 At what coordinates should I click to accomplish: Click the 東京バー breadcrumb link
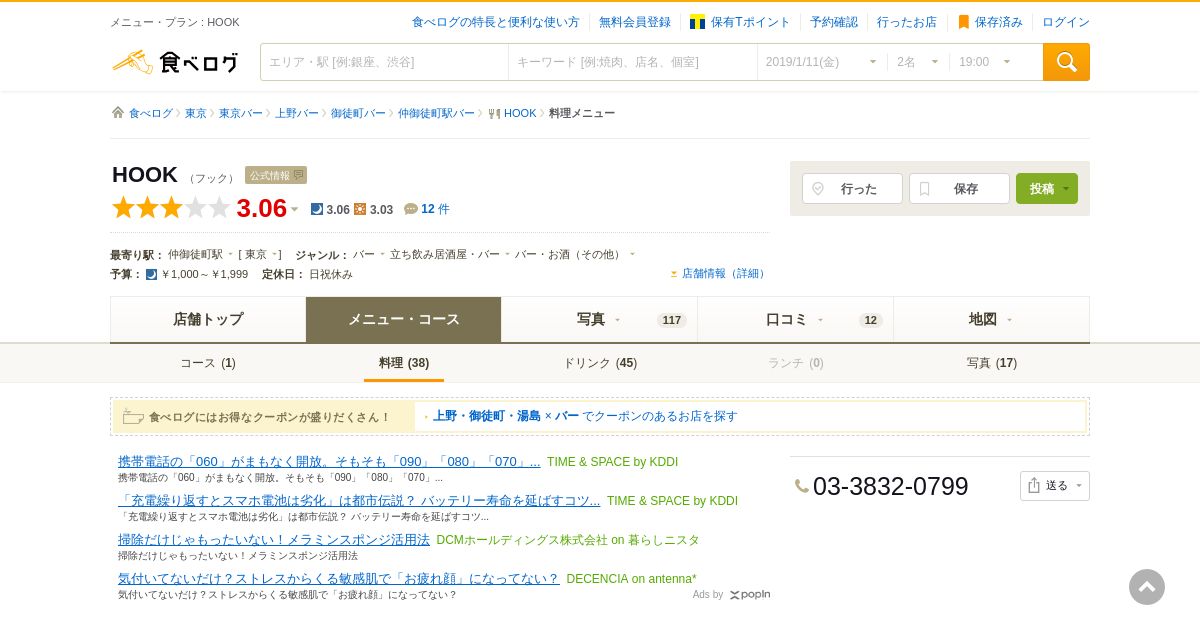pos(241,113)
